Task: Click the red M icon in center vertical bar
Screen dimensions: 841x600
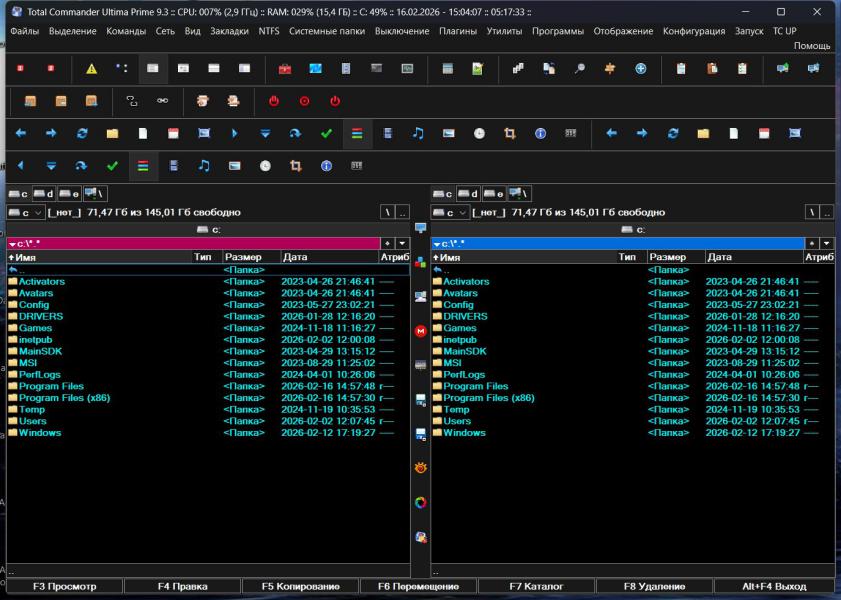Action: tap(421, 331)
